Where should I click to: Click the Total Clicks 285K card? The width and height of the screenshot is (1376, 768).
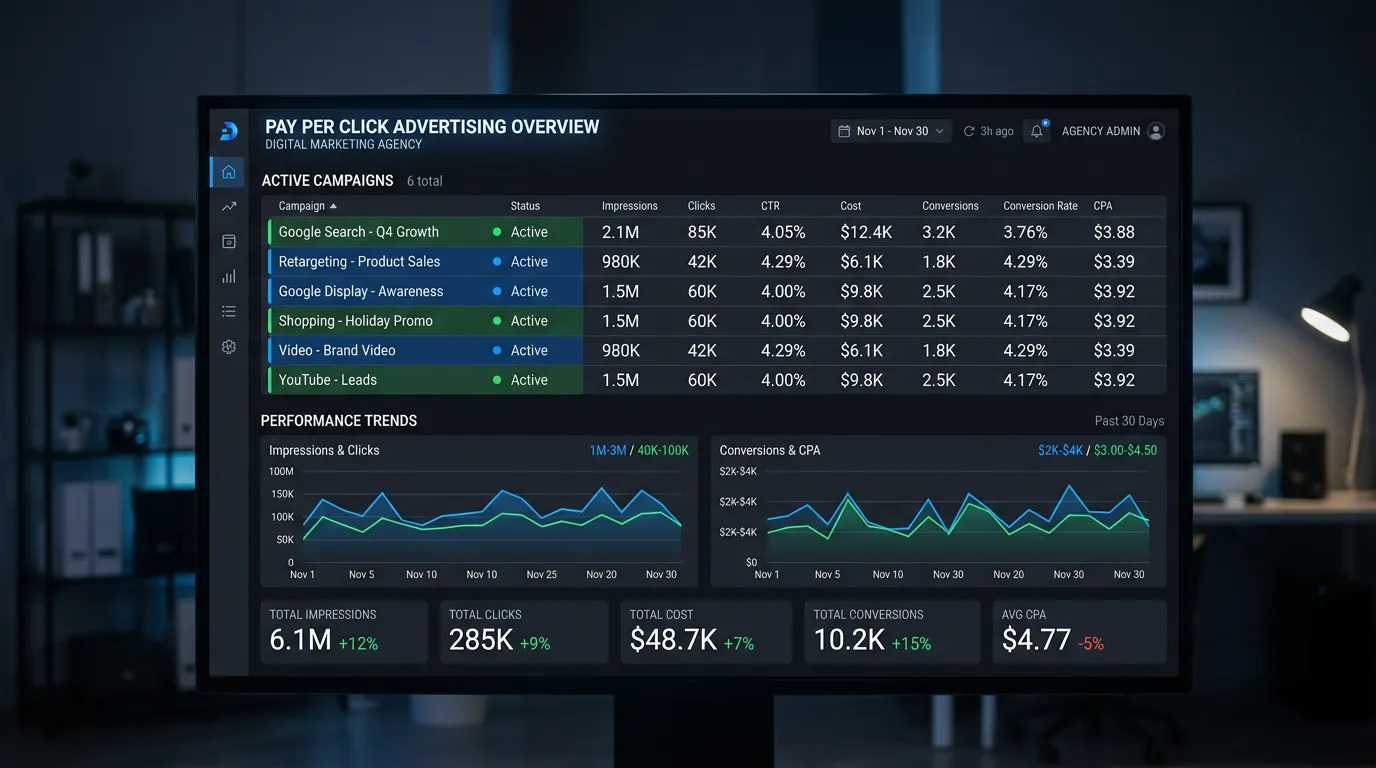point(524,631)
